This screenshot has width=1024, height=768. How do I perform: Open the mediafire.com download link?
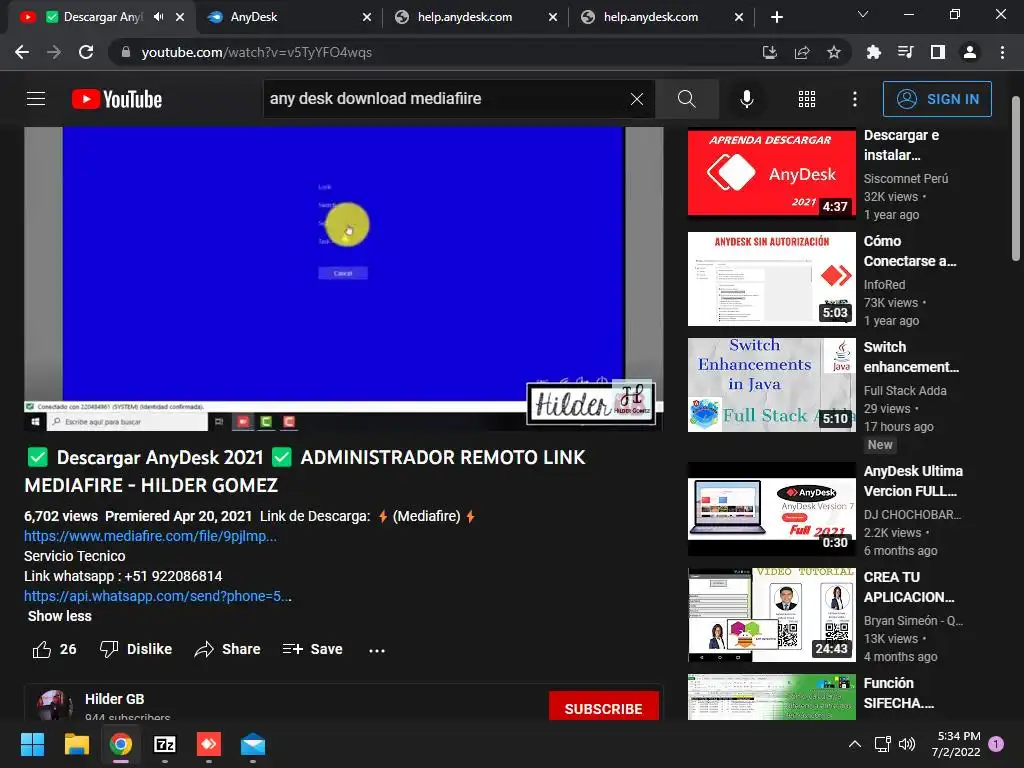pyautogui.click(x=150, y=536)
